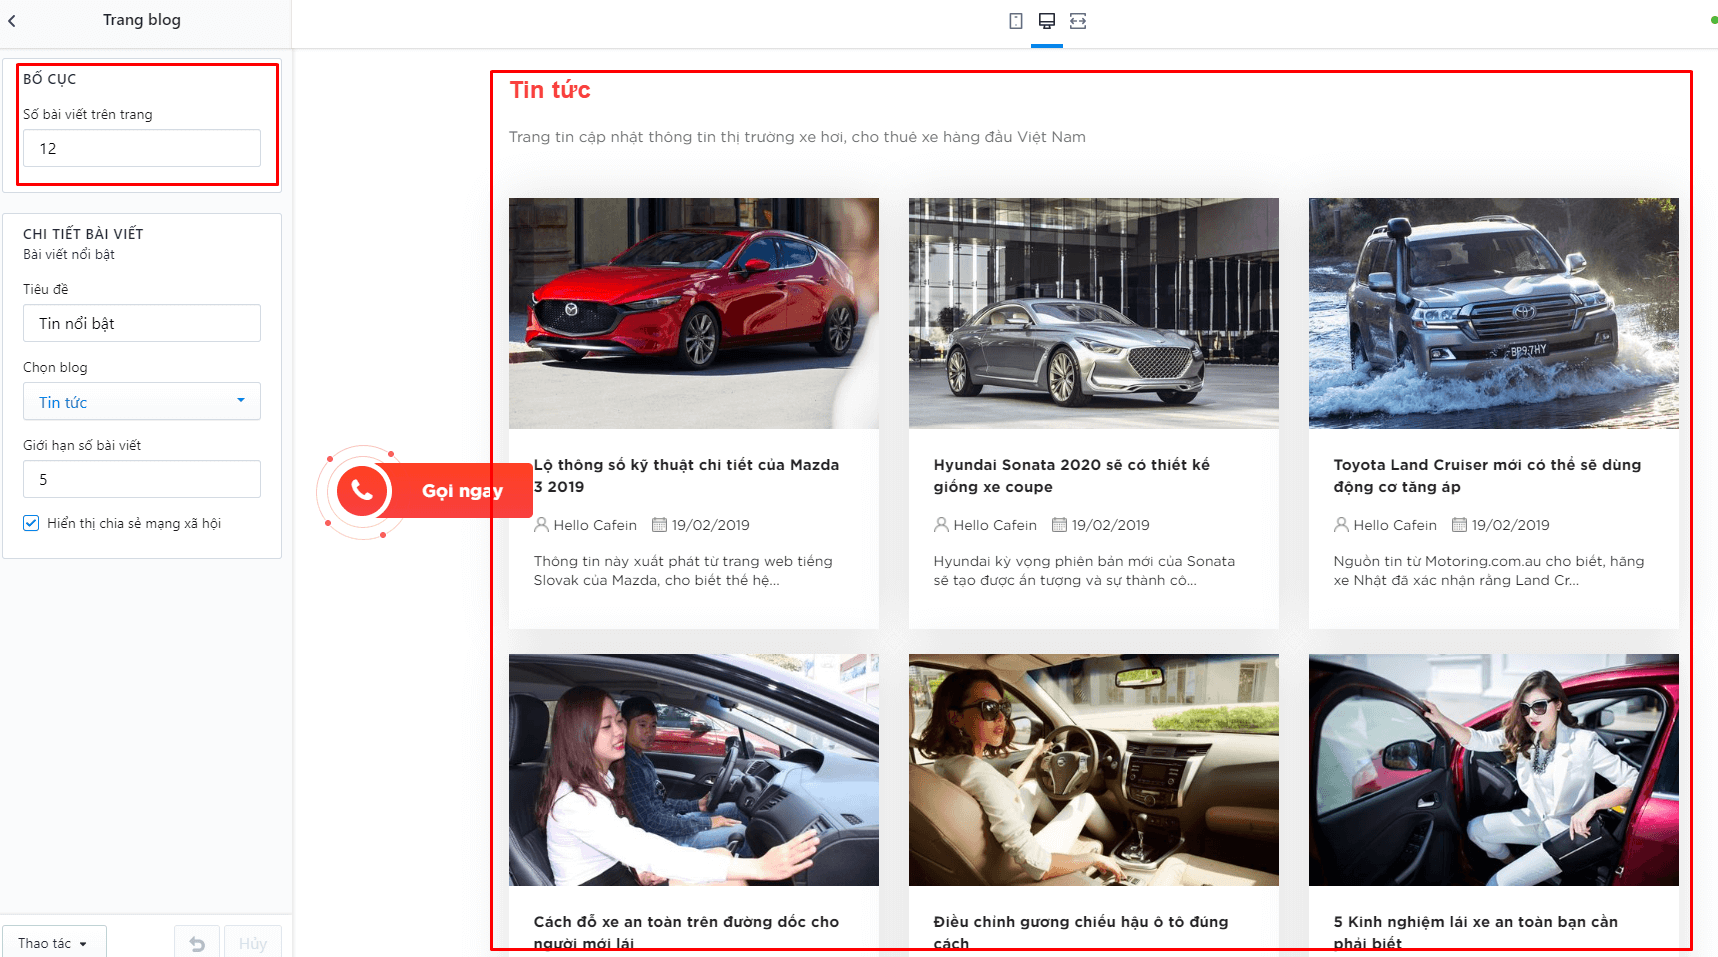Click the Trang blog panel title
Screen dimensions: 1718x957
142,20
